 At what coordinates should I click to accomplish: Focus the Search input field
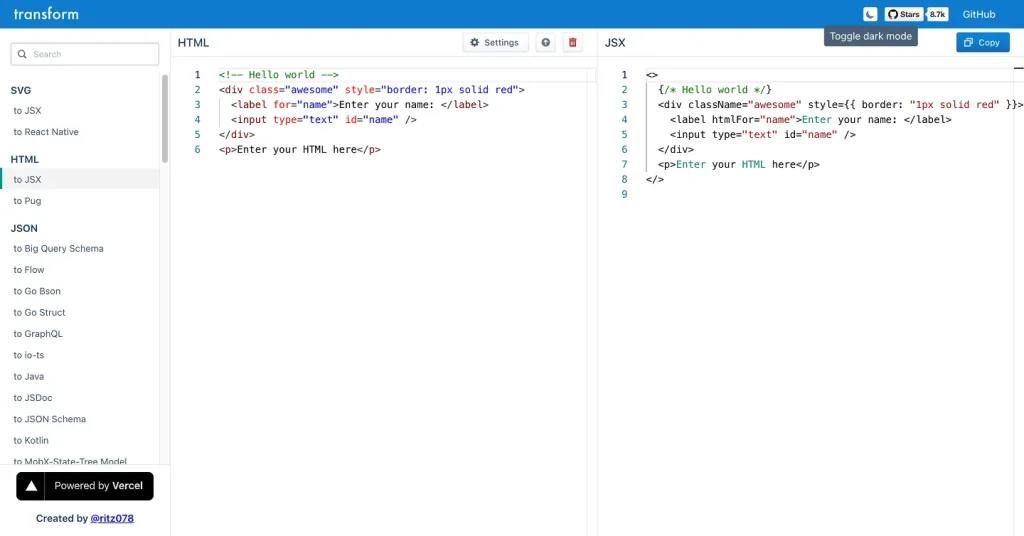tap(85, 54)
